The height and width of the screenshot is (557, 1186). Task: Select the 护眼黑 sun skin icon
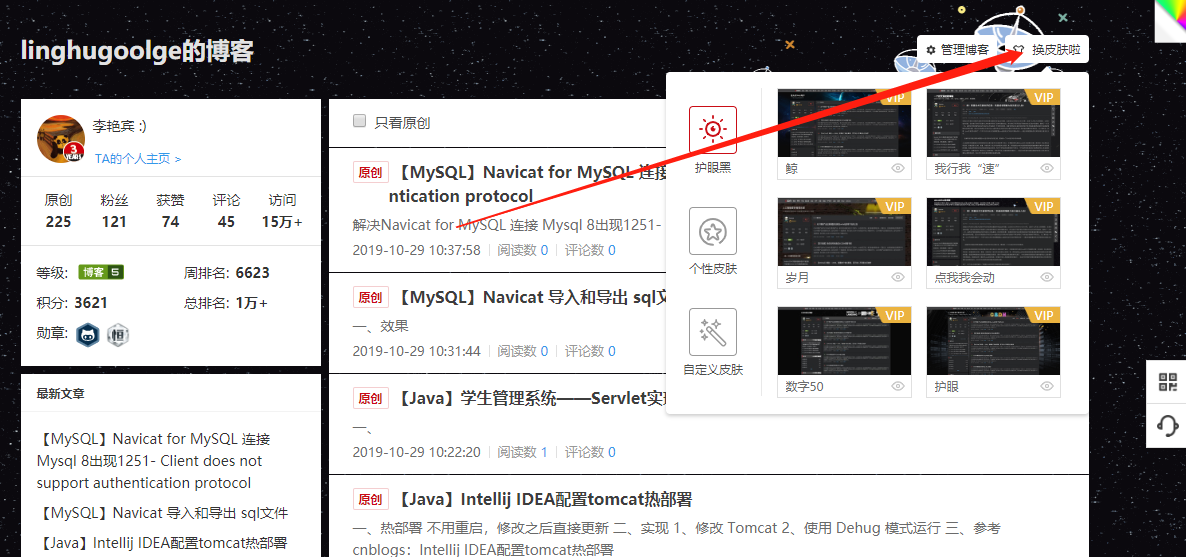coord(713,130)
